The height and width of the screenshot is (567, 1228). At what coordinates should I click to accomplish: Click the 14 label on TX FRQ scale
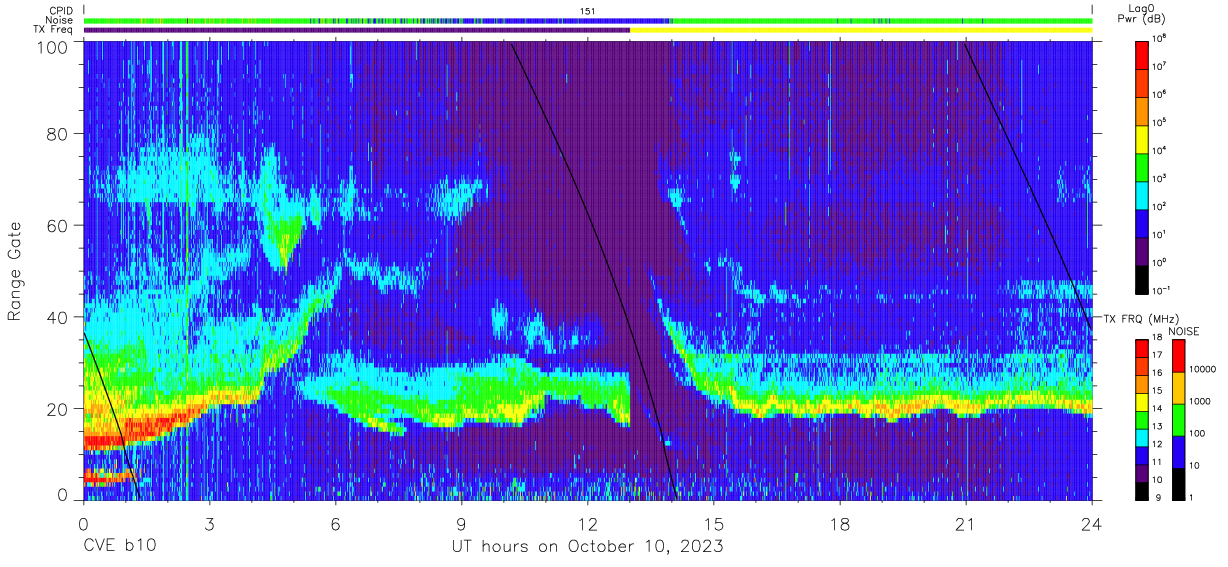[1158, 410]
